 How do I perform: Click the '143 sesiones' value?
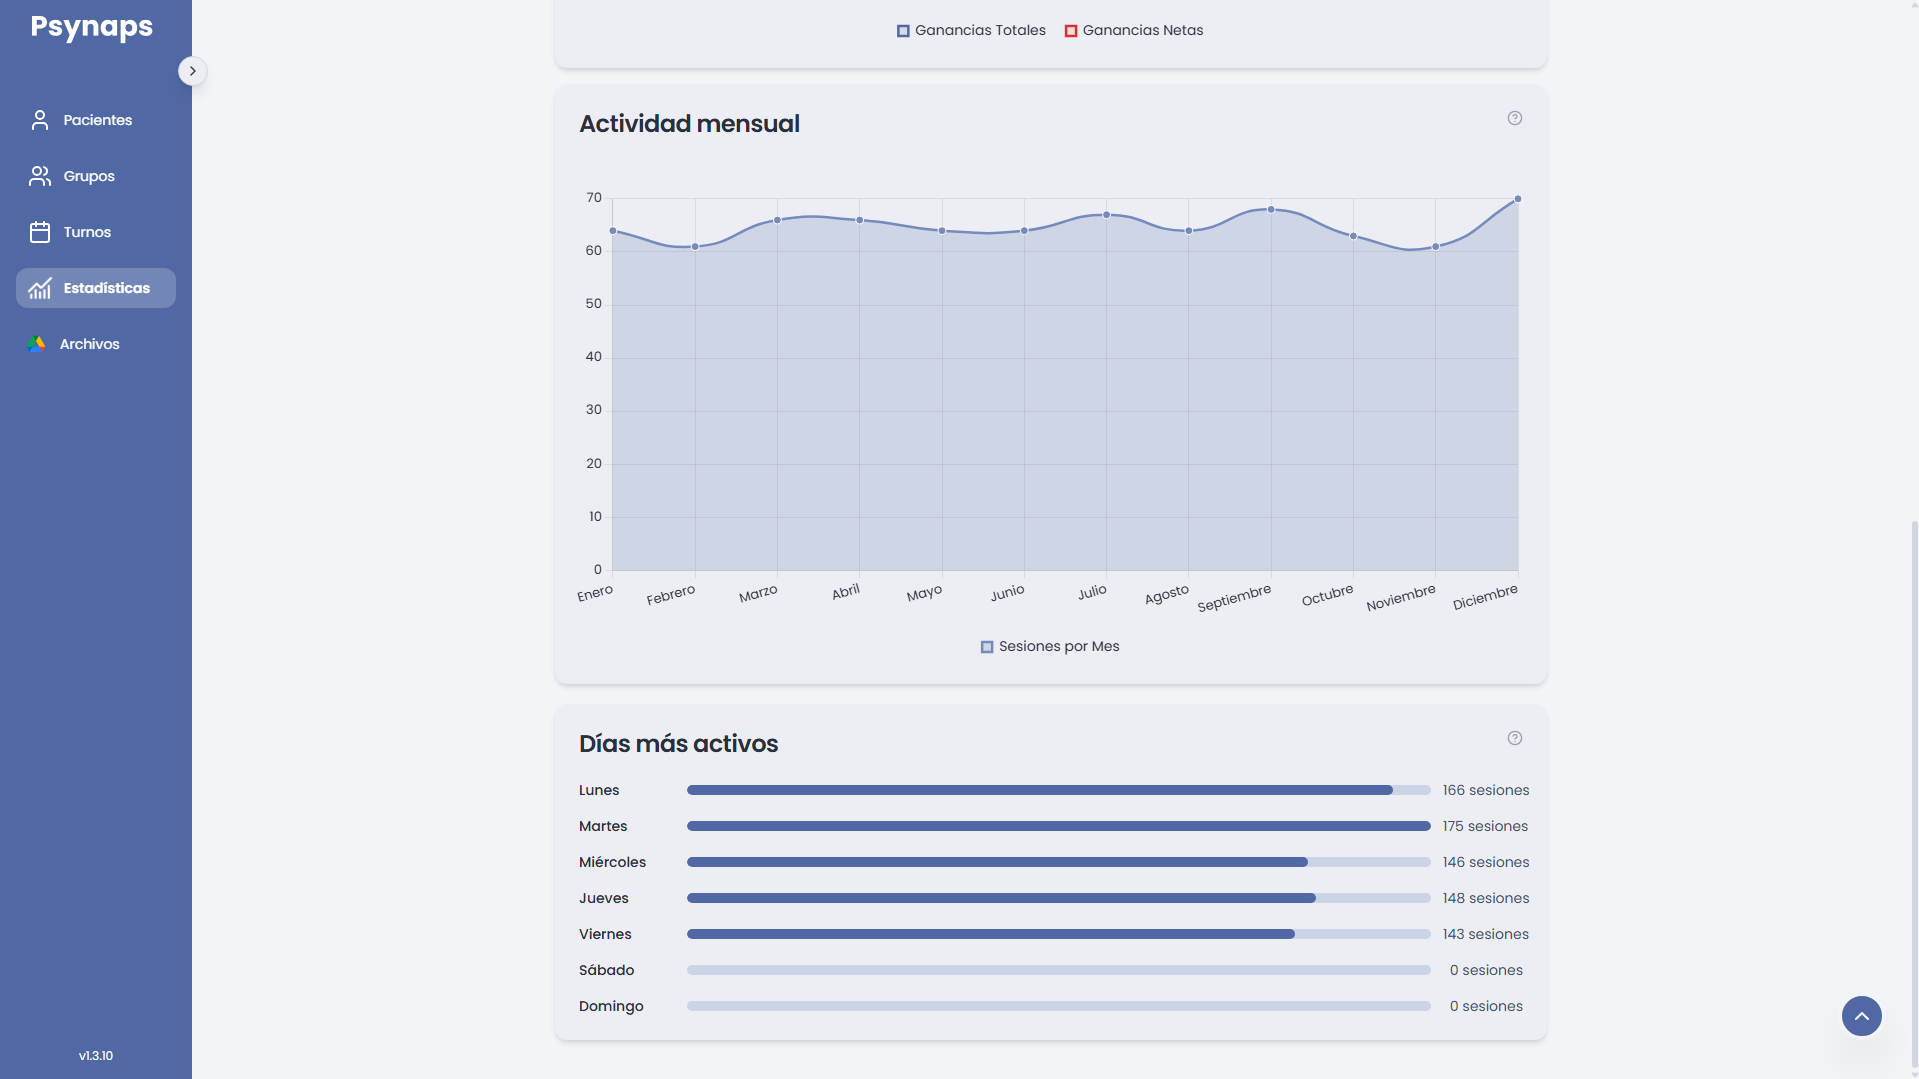click(1486, 934)
